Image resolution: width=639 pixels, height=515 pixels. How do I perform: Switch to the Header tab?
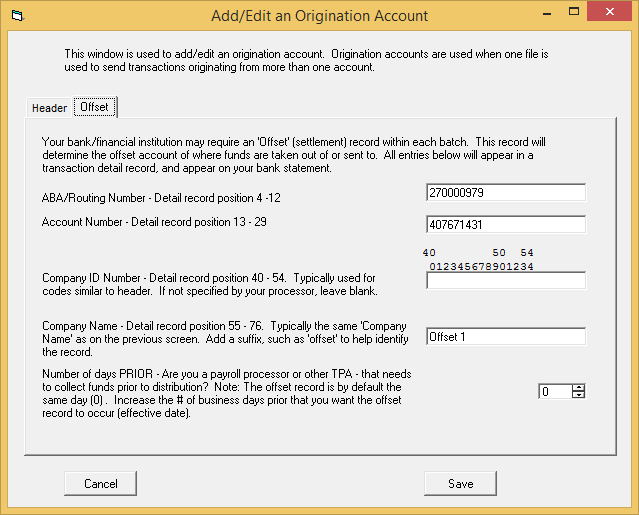[x=49, y=108]
